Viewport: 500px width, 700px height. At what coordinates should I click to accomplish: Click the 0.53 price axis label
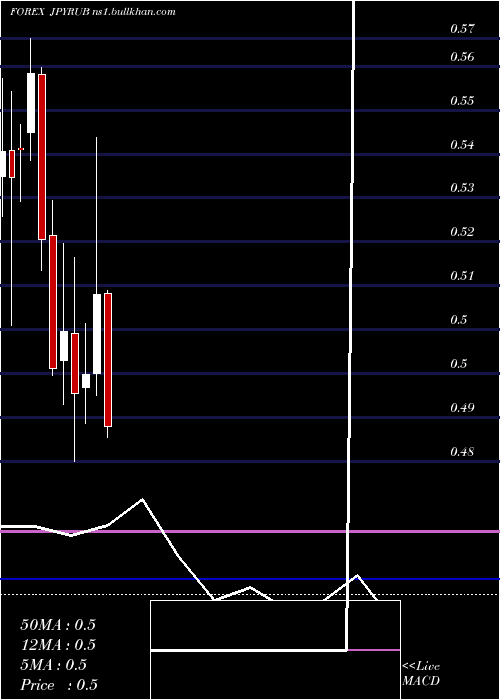pos(462,188)
